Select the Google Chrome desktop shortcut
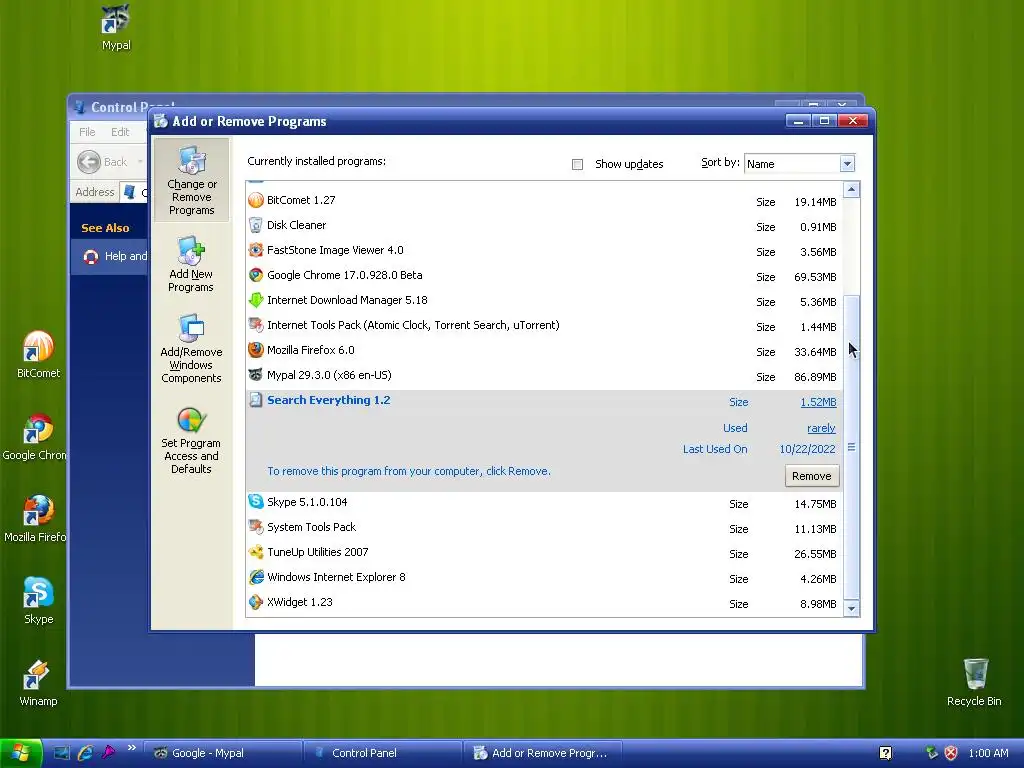Screen dimensions: 1024x768 36,436
